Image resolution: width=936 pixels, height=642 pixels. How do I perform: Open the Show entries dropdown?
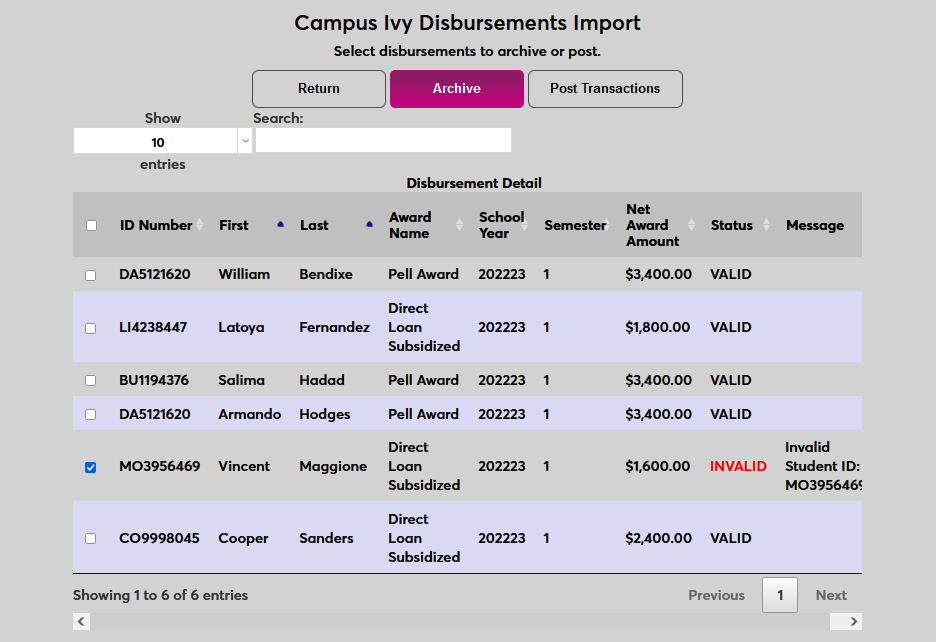click(163, 142)
